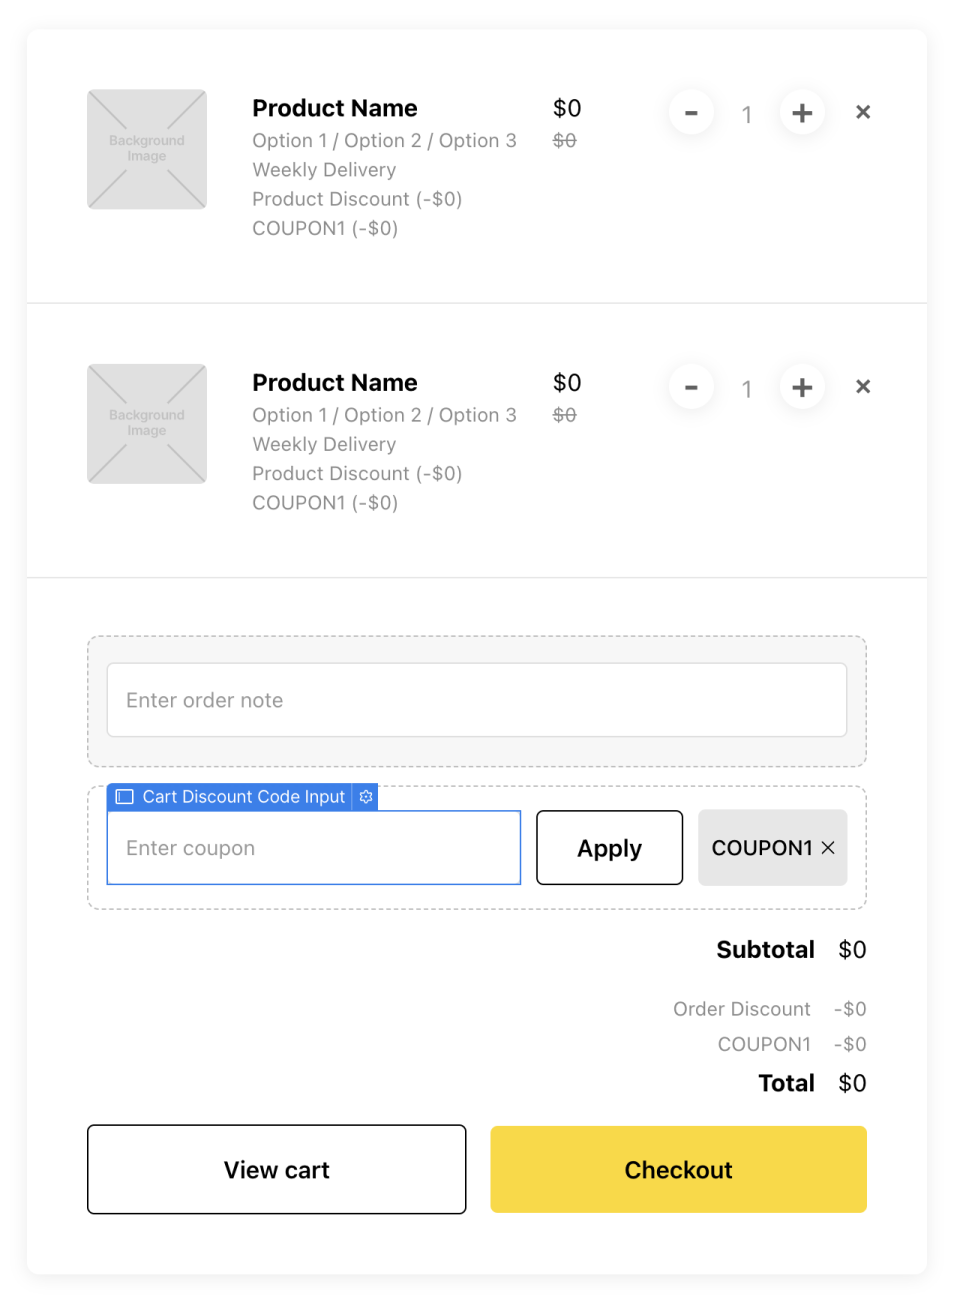
Task: Open the Cart Discount Code Input settings gear
Action: pyautogui.click(x=366, y=797)
